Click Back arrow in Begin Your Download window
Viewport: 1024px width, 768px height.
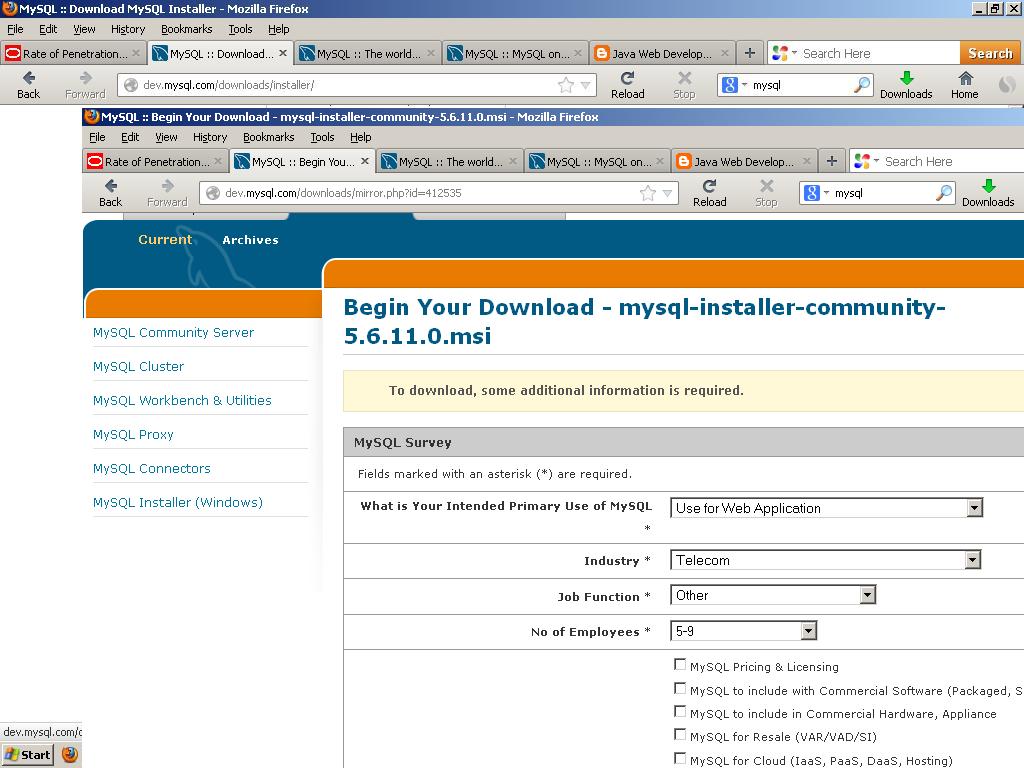(110, 186)
